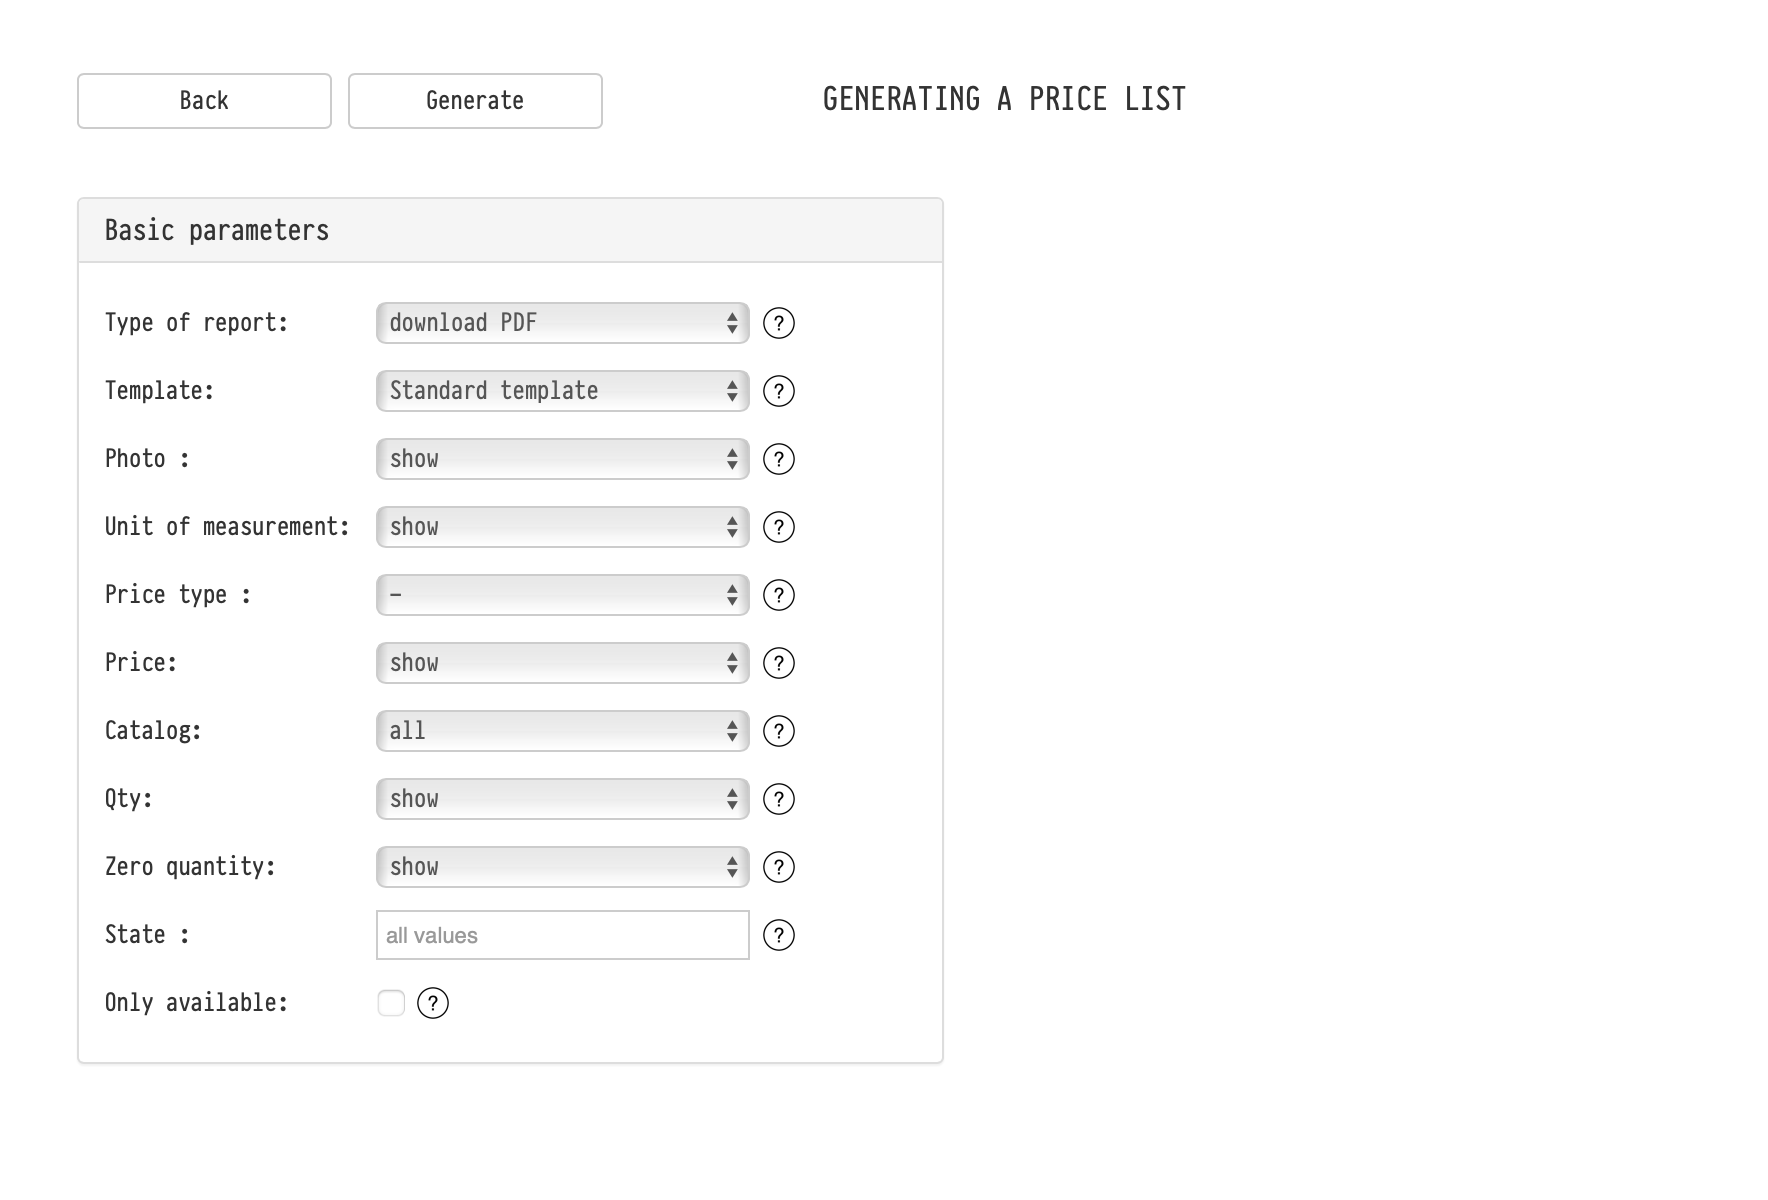Open the Qty dropdown
1768x1200 pixels.
point(562,799)
